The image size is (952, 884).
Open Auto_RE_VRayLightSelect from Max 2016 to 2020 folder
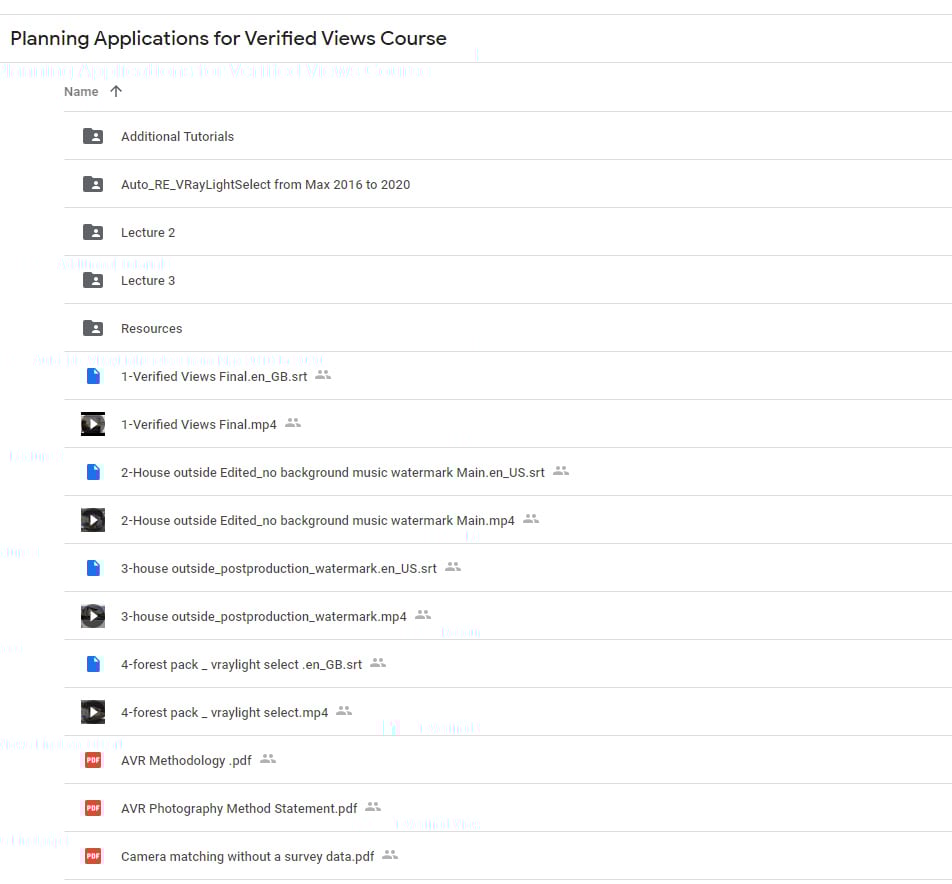coord(265,184)
